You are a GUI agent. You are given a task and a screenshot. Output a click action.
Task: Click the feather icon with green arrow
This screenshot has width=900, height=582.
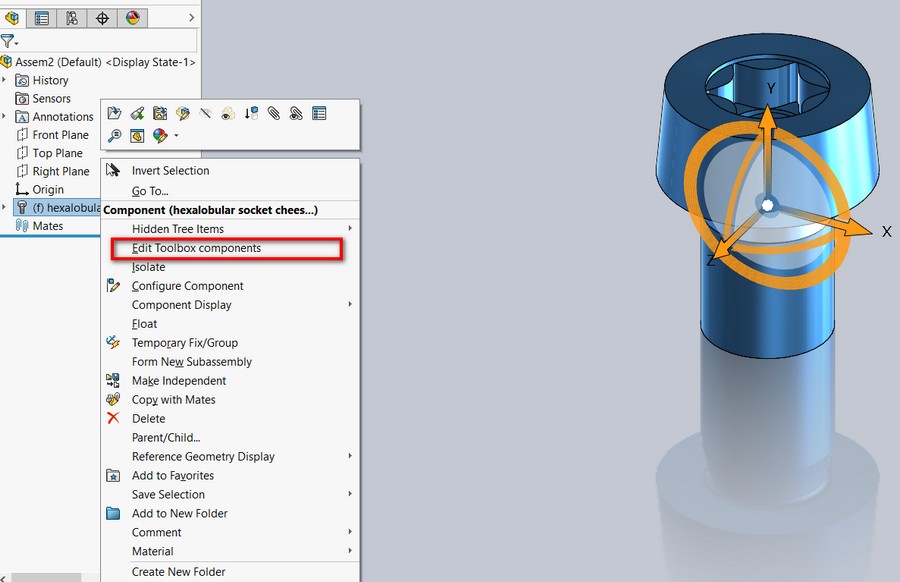[137, 113]
